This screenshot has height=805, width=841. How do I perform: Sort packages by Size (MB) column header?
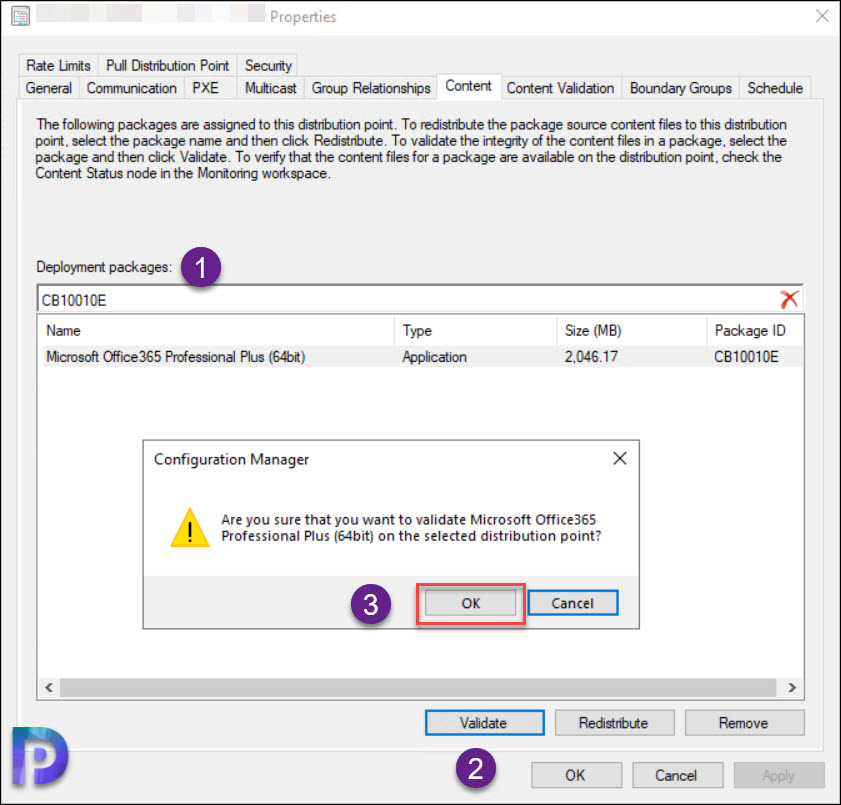632,330
